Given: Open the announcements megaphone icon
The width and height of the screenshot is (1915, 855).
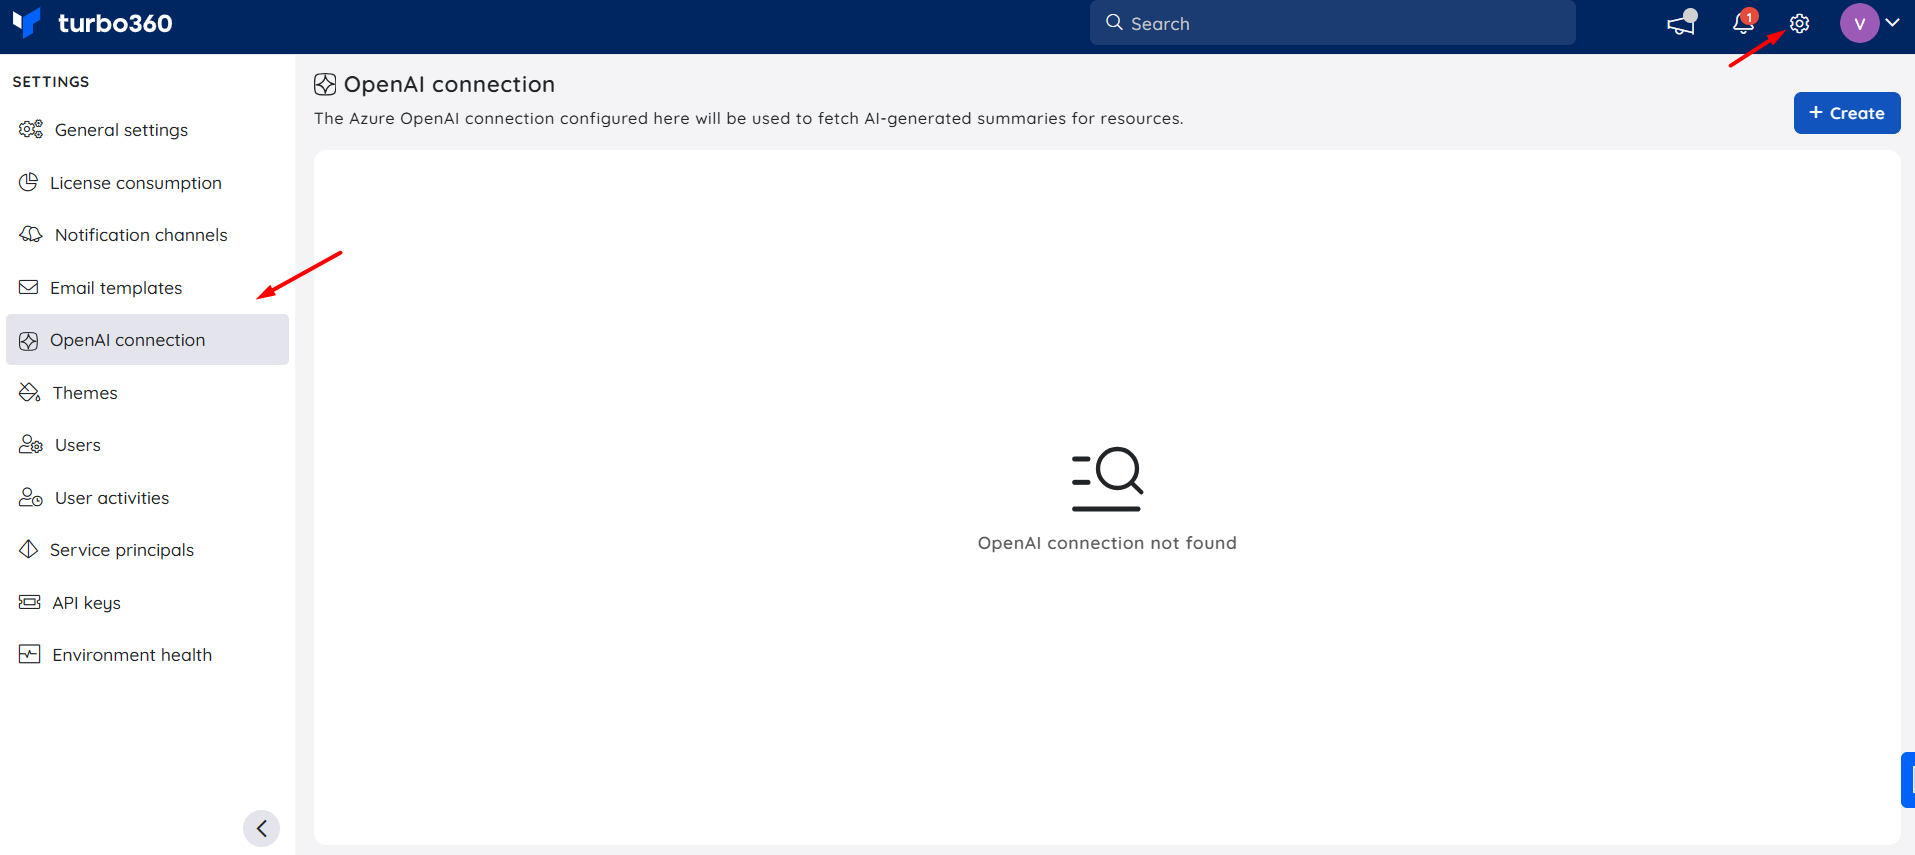Looking at the screenshot, I should pos(1682,22).
